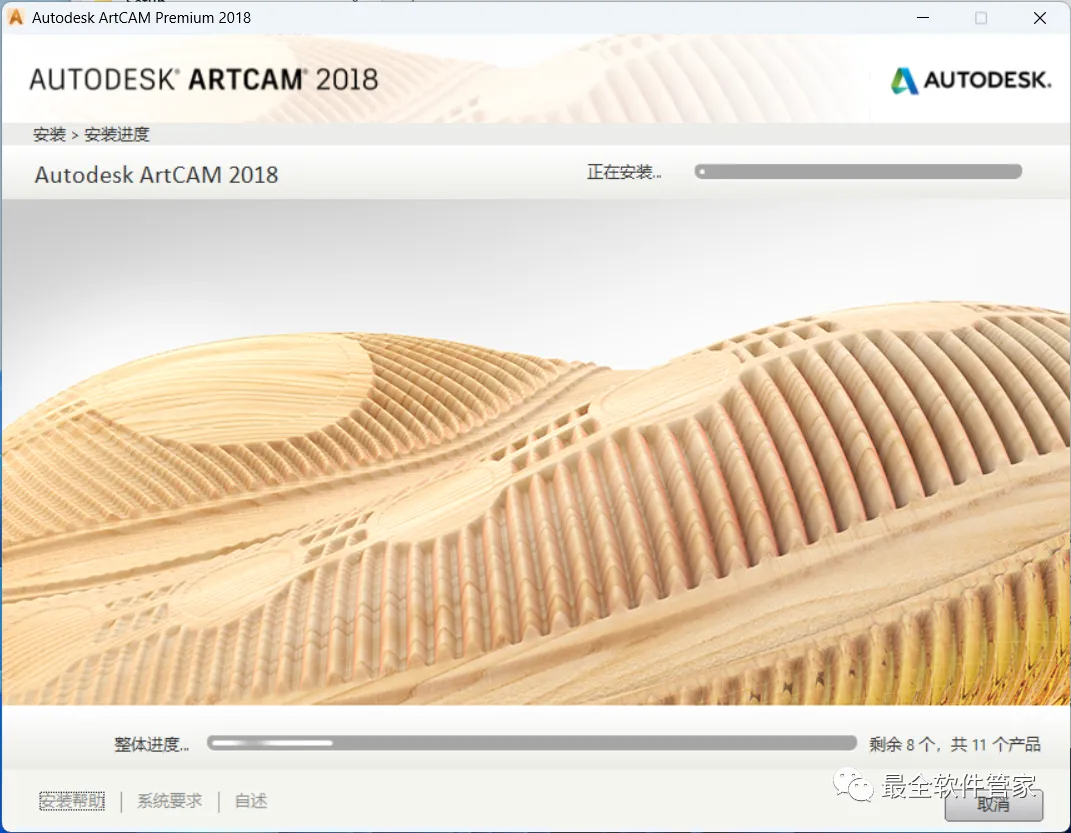The image size is (1071, 833).
Task: Minimize the ArtCAM installer window
Action: (923, 18)
